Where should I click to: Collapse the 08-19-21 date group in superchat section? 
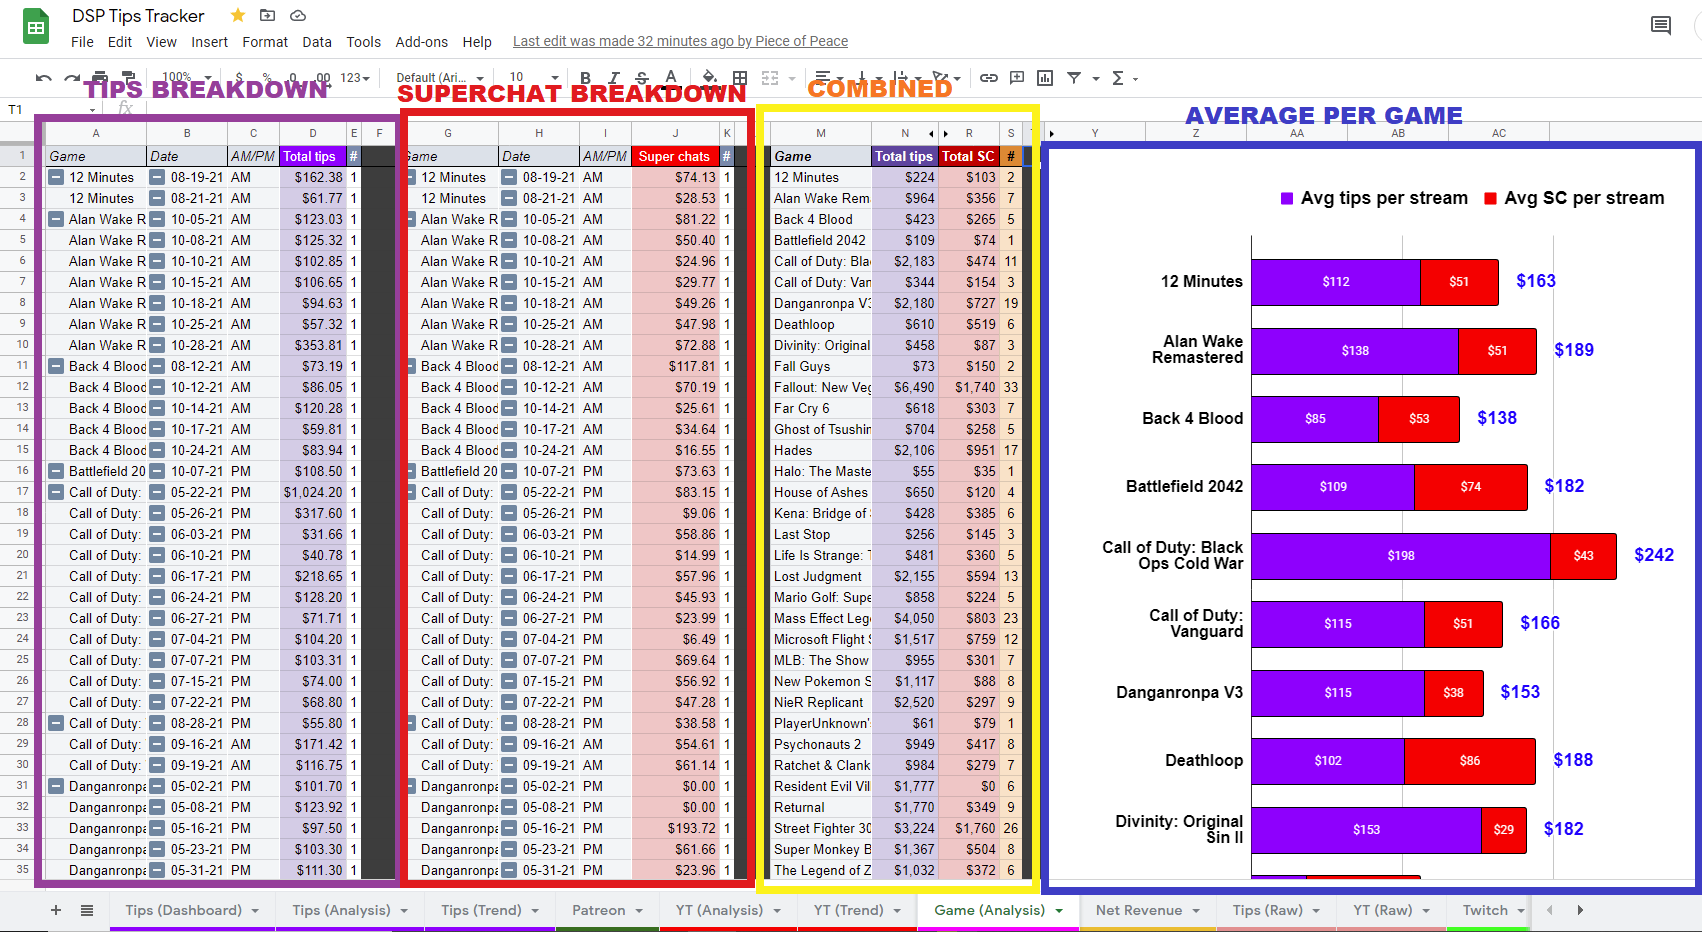coord(509,177)
